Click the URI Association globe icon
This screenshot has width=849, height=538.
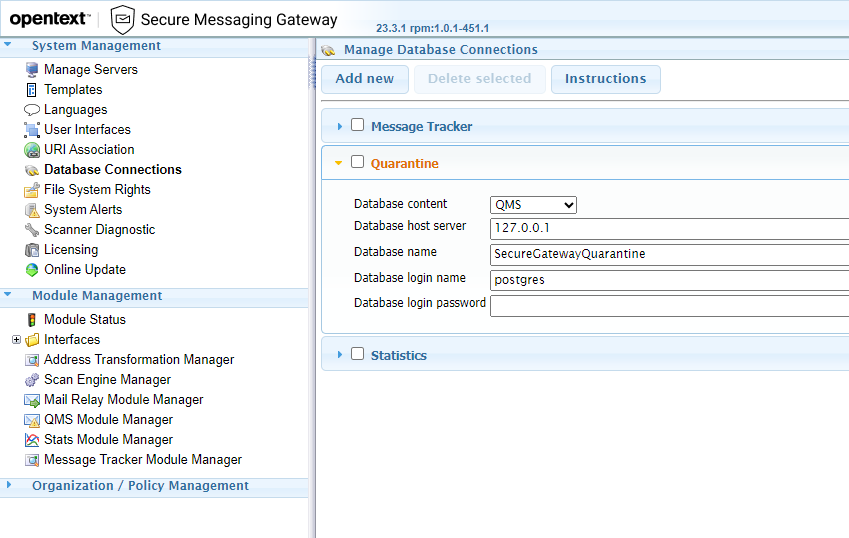coord(32,150)
